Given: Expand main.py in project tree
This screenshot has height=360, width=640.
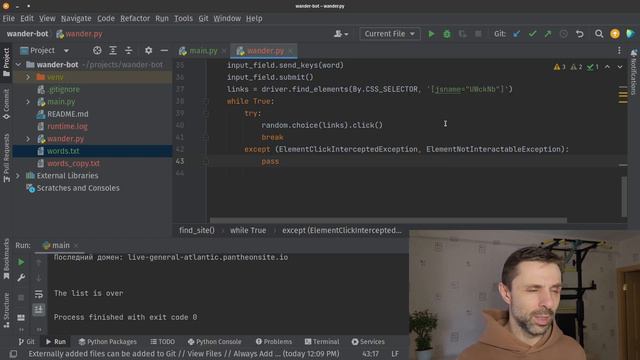Looking at the screenshot, I should coord(28,102).
